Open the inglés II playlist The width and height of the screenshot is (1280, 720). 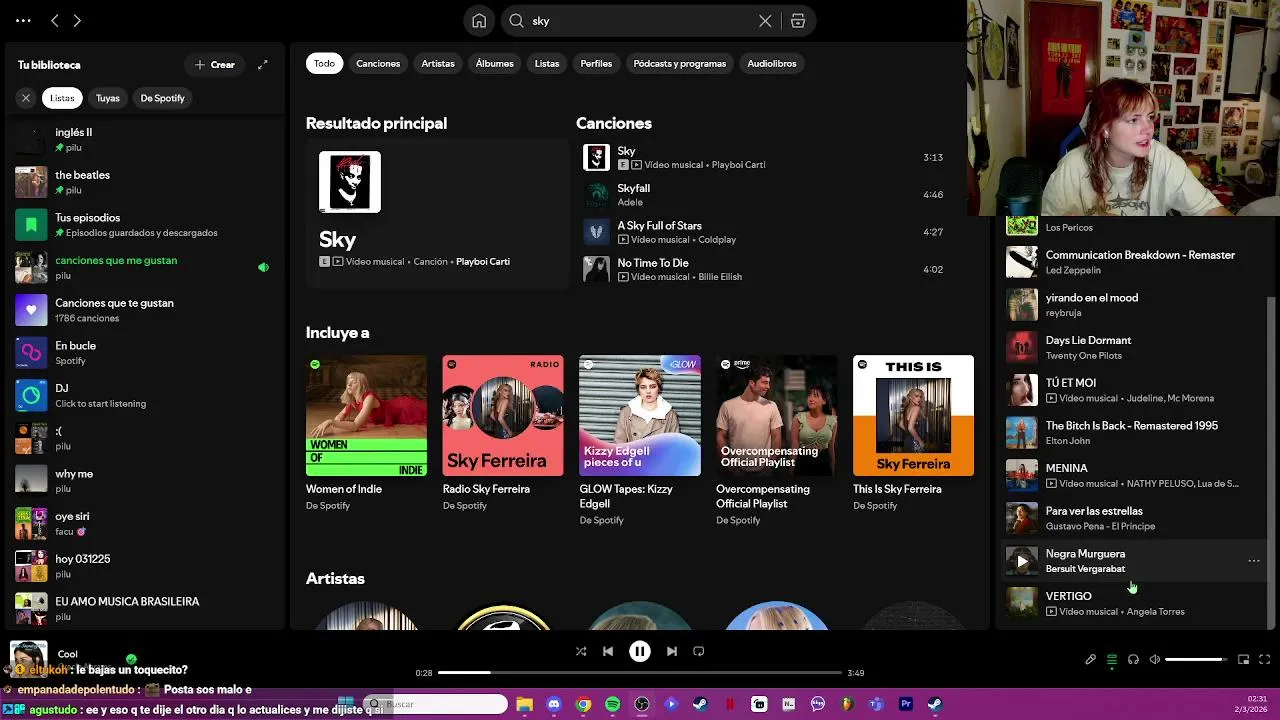click(145, 140)
